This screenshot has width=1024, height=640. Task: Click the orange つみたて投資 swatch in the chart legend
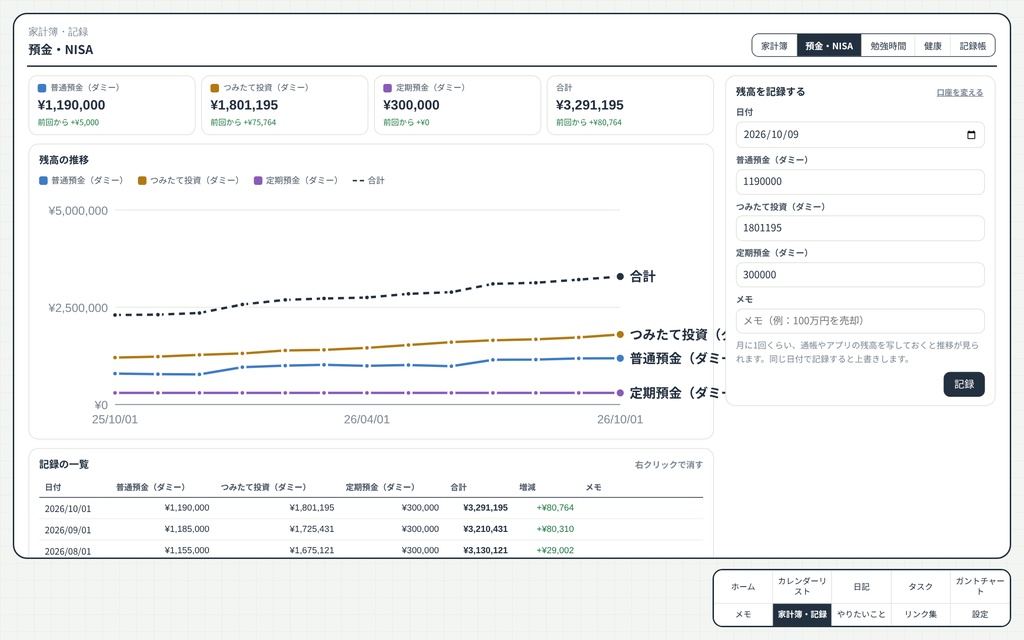142,180
